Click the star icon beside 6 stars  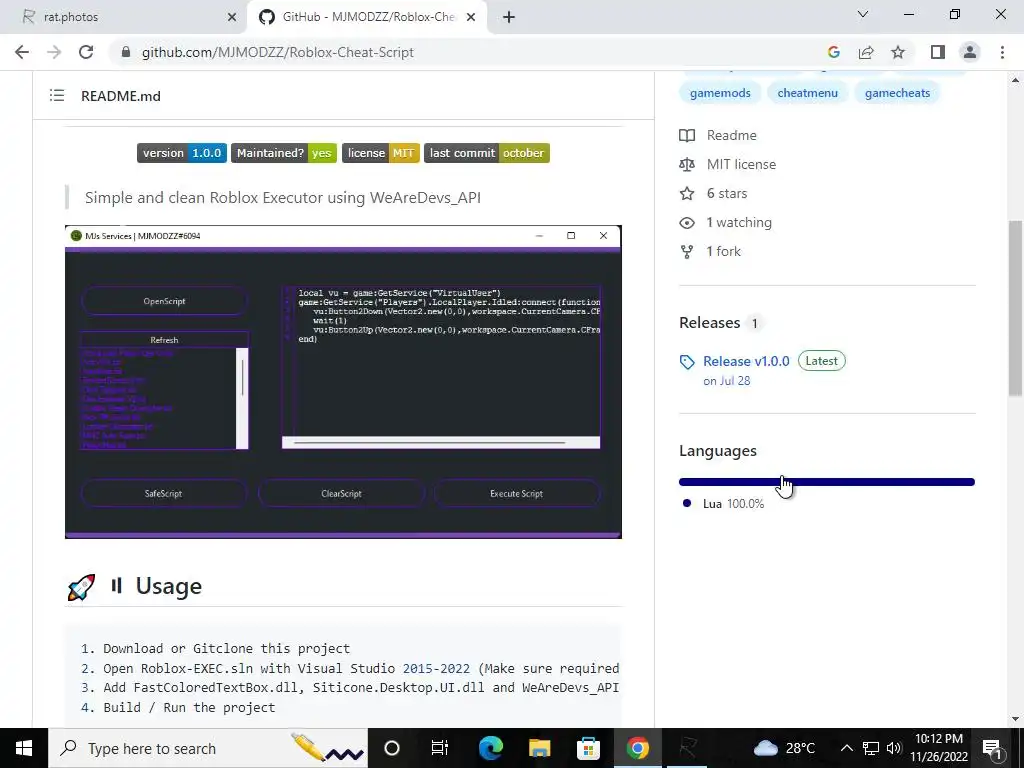click(687, 193)
